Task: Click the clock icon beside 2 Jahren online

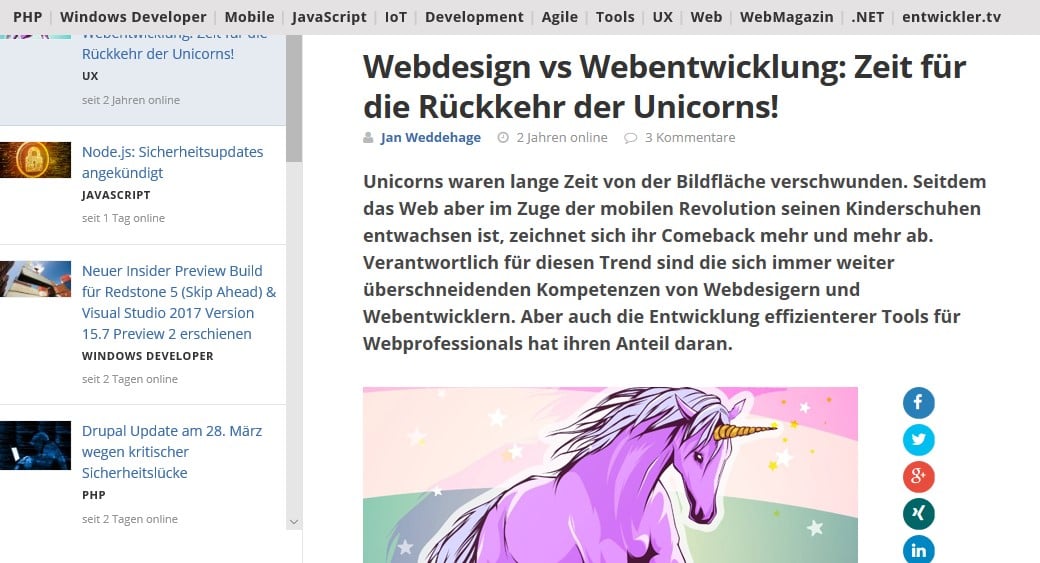Action: (503, 137)
